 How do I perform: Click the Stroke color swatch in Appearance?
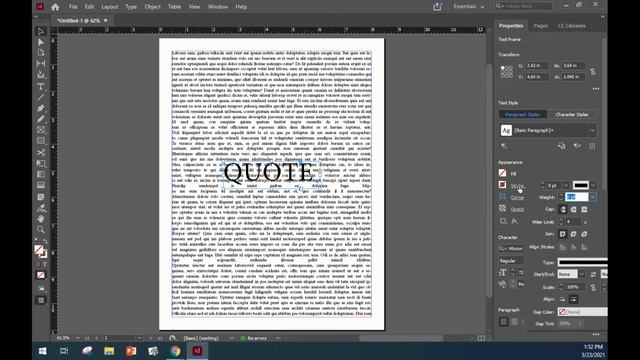click(502, 185)
